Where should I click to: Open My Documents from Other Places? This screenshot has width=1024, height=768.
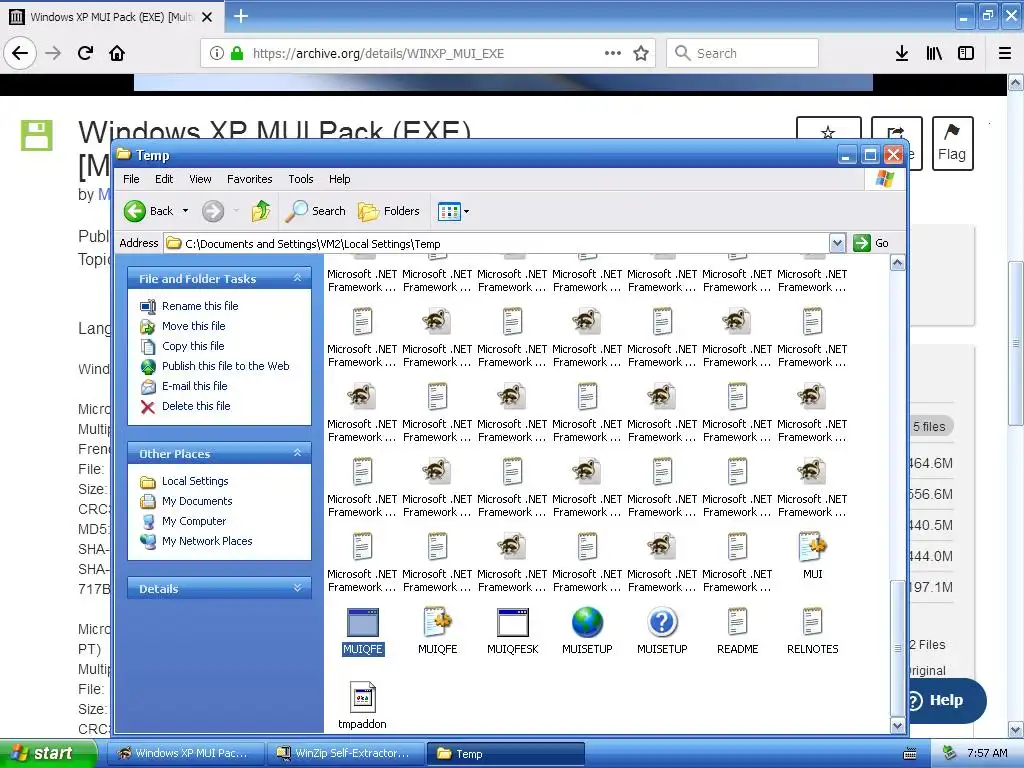(x=197, y=501)
